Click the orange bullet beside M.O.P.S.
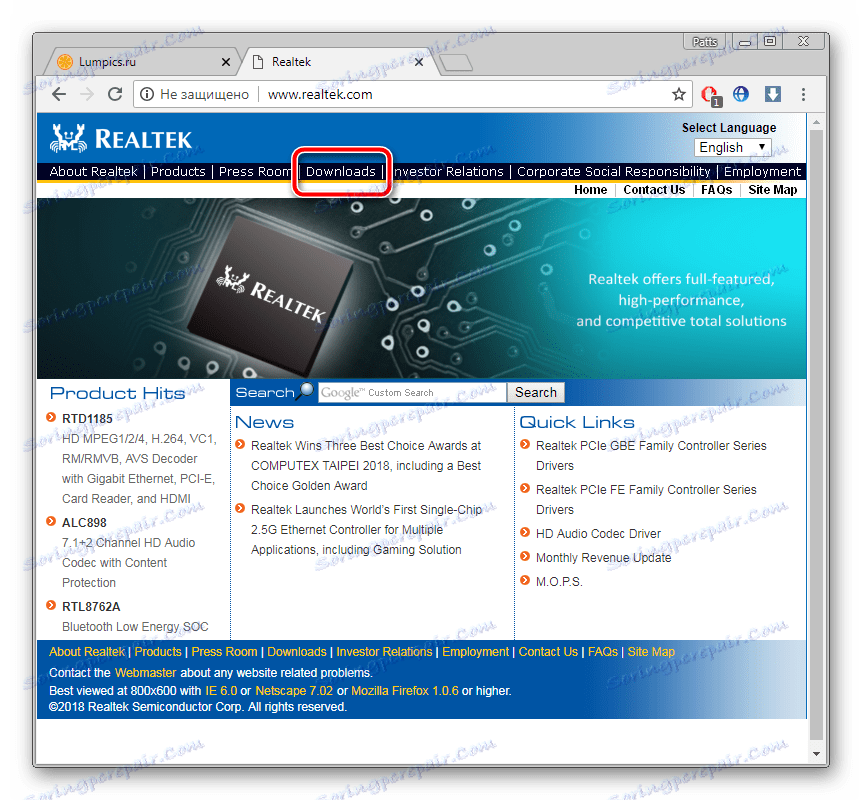 click(525, 580)
